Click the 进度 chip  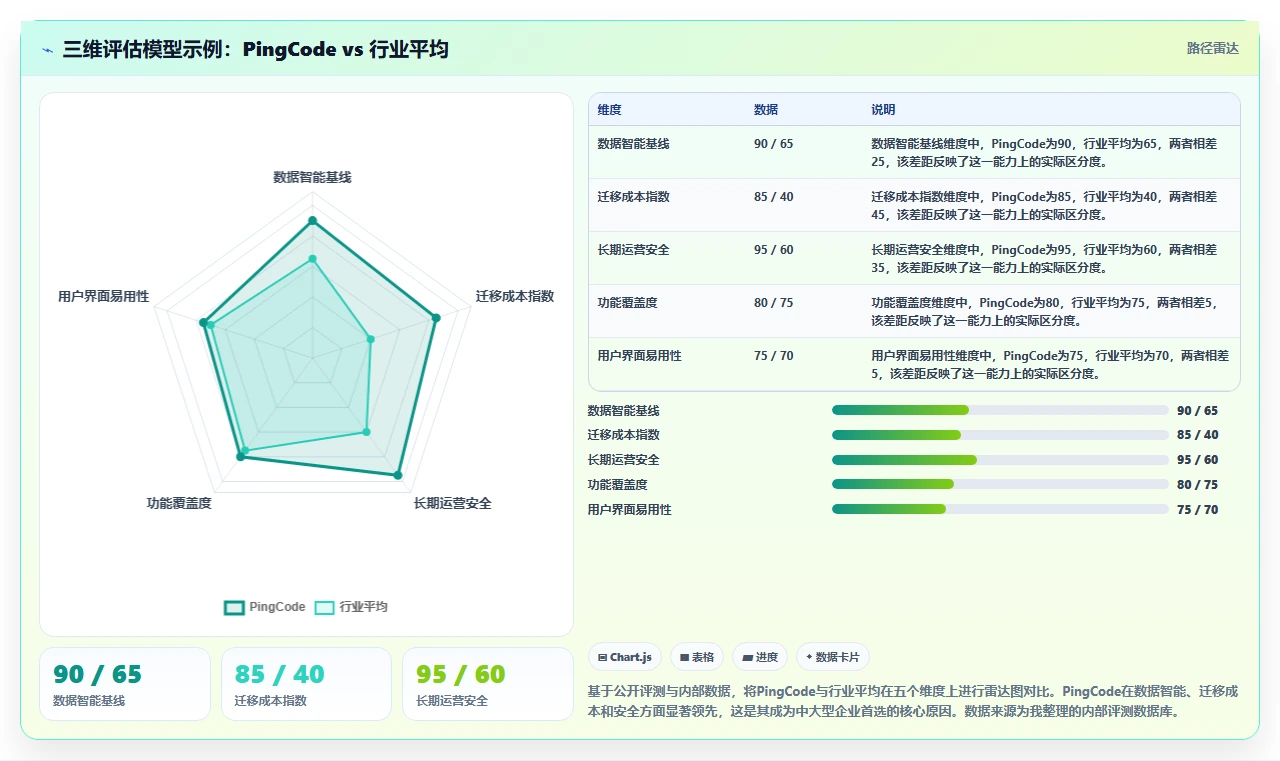(760, 657)
